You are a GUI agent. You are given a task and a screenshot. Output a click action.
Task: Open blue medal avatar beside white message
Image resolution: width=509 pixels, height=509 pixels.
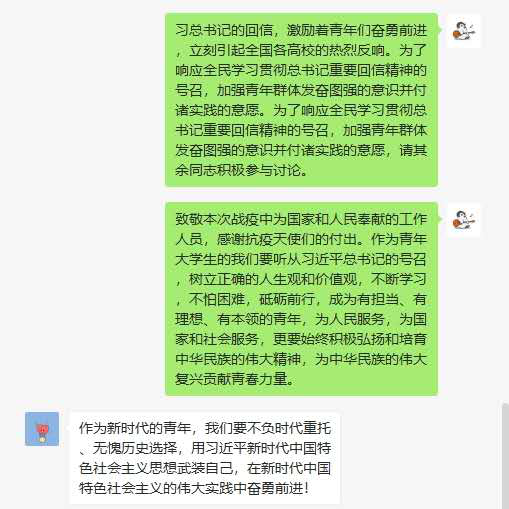(42, 429)
